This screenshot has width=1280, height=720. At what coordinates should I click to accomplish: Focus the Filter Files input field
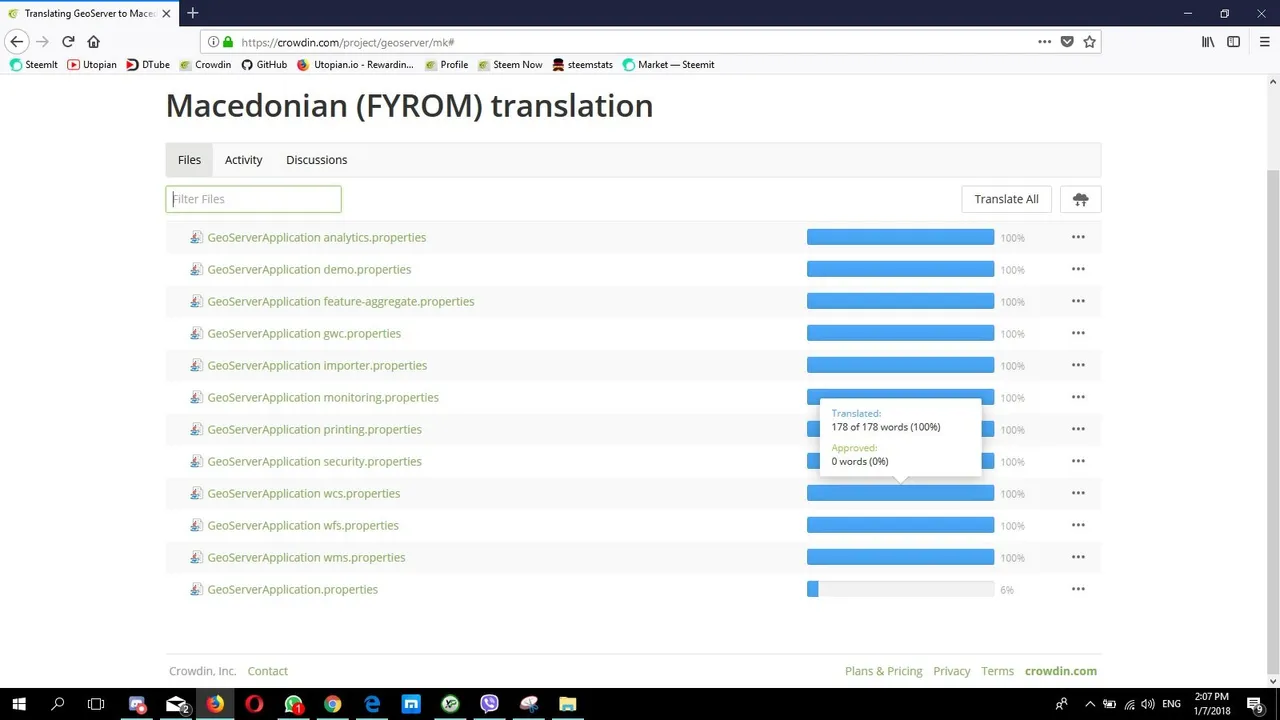(x=253, y=199)
